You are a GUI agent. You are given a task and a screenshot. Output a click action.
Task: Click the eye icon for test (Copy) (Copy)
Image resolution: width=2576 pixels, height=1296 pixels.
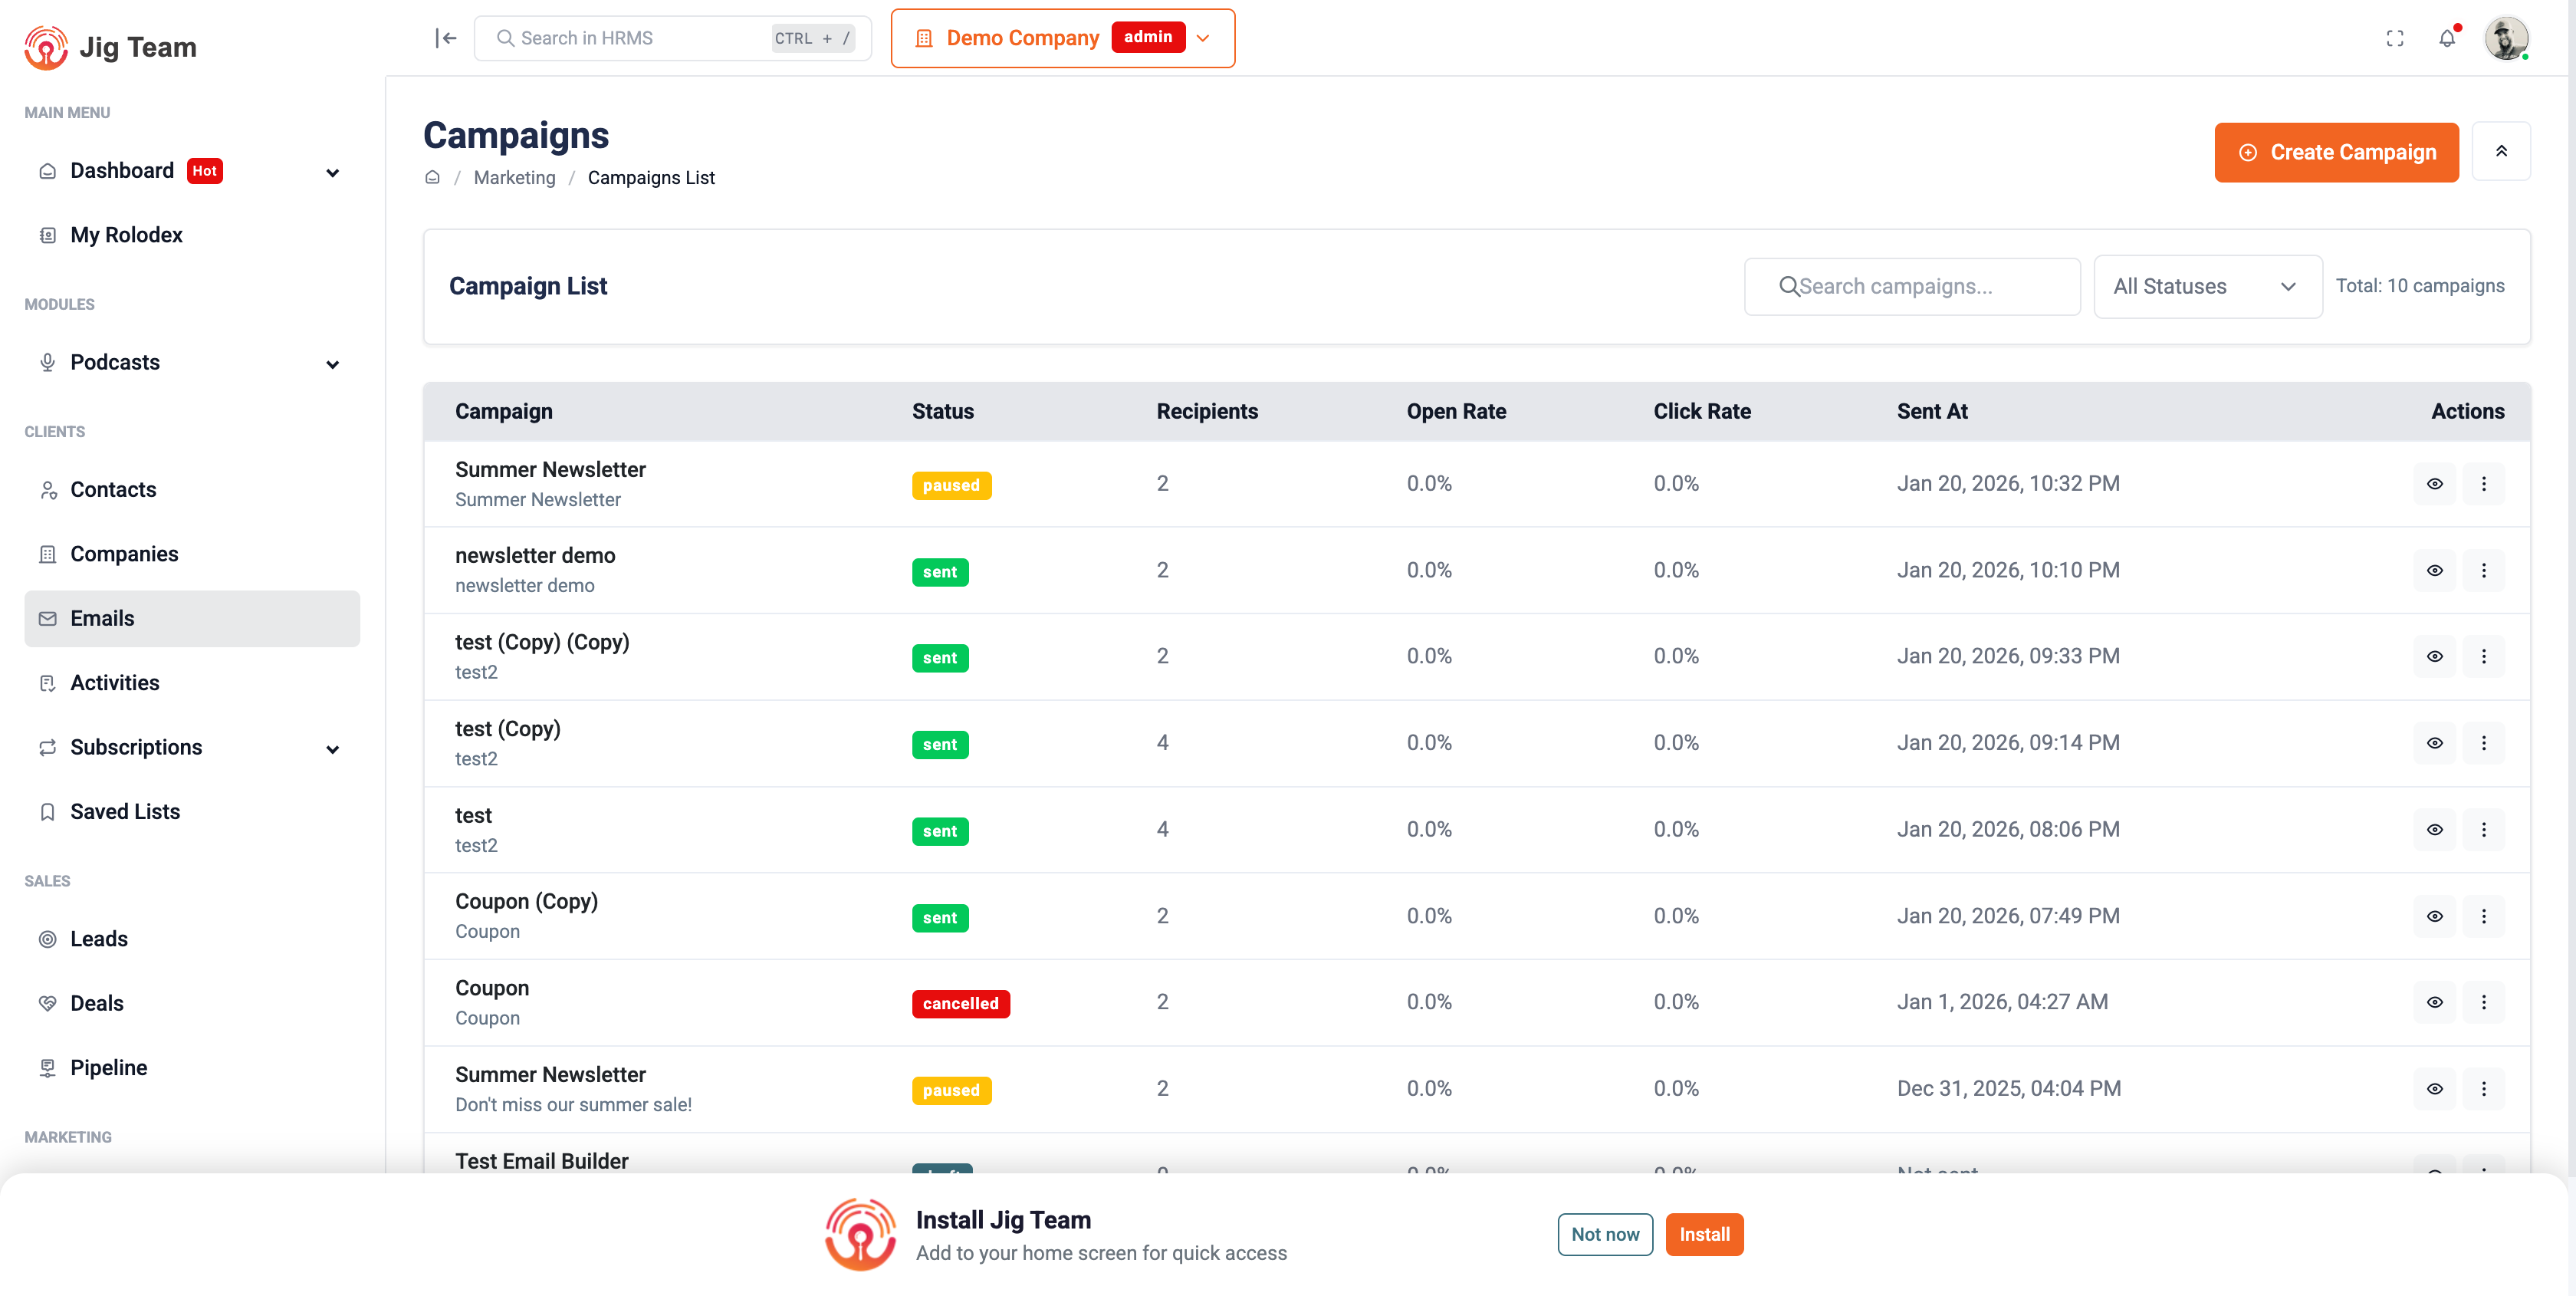coord(2434,656)
